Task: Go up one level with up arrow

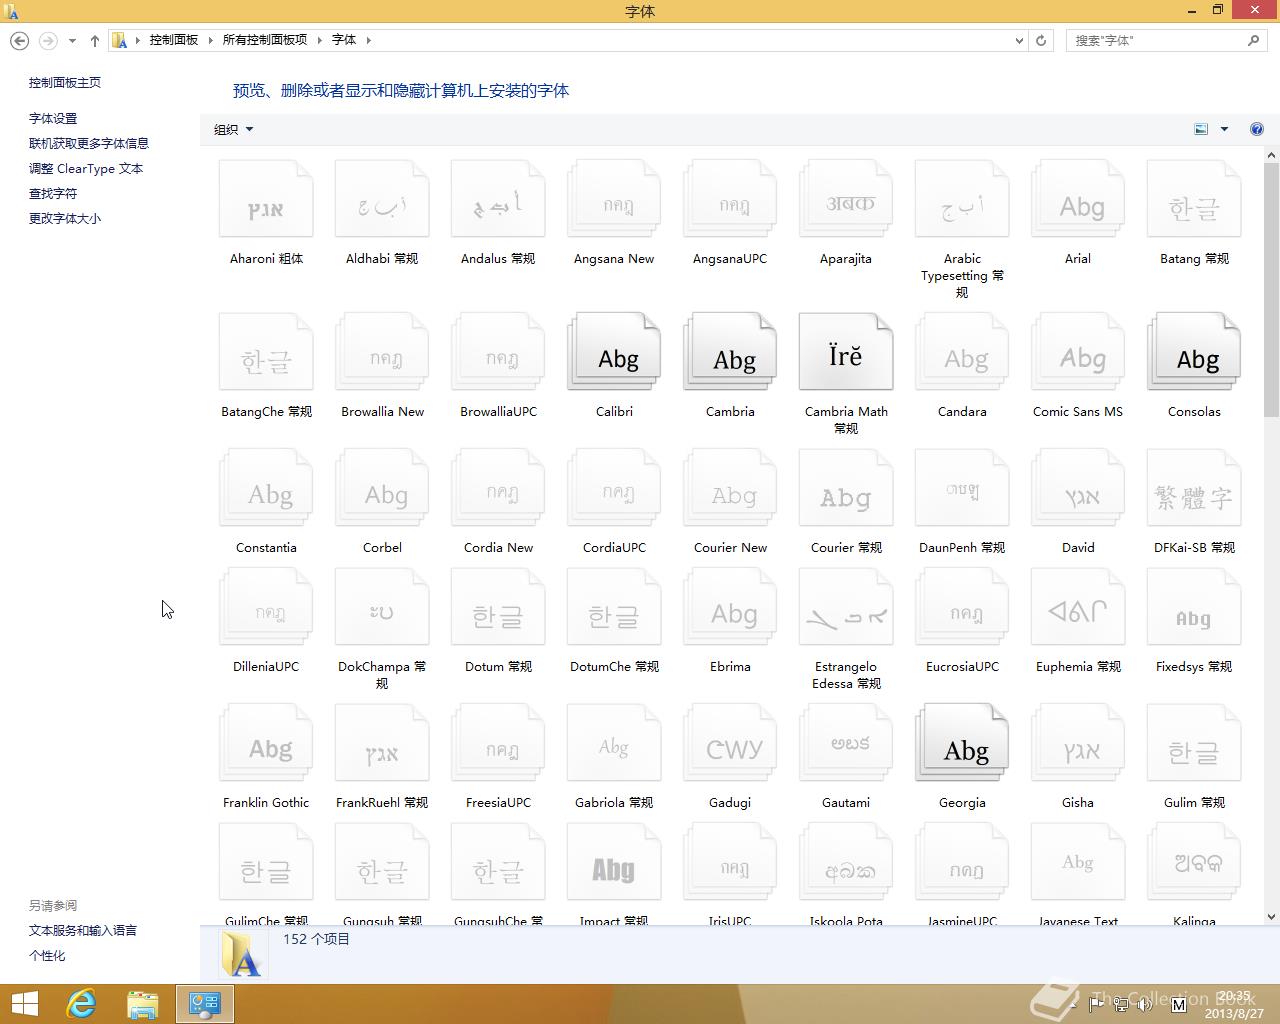Action: pos(95,41)
